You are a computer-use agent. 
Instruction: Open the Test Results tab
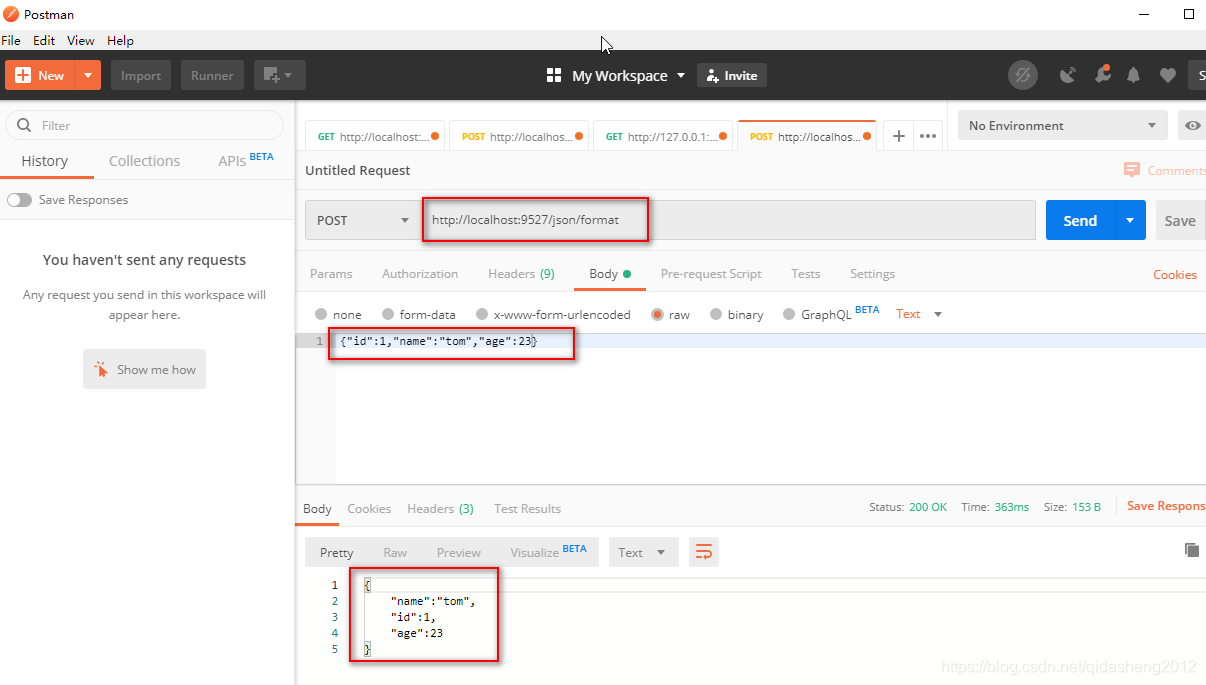click(527, 509)
